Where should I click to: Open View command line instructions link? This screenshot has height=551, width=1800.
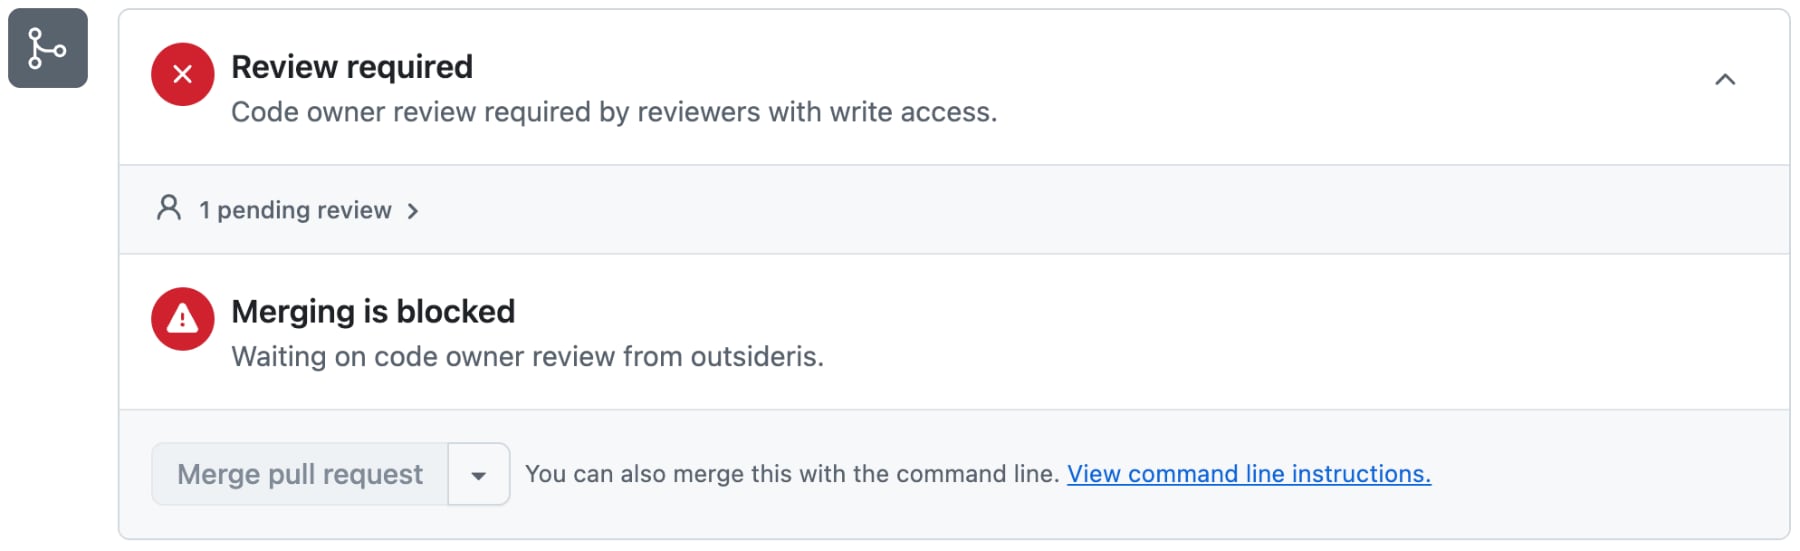(x=1248, y=474)
